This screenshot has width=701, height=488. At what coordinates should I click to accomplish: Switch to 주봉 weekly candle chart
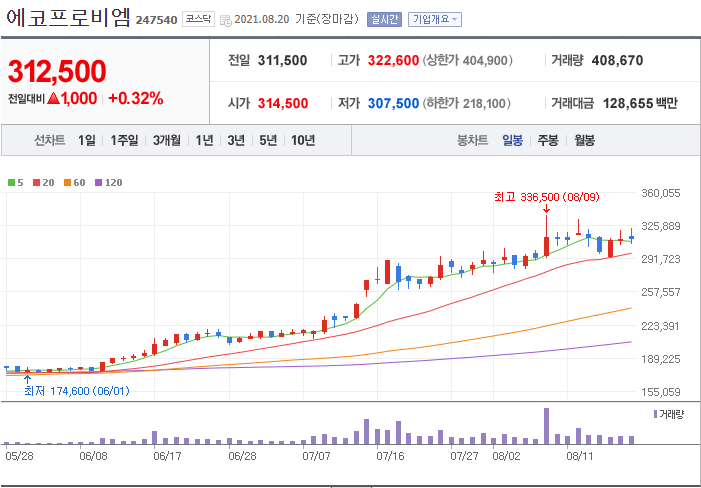(x=548, y=140)
